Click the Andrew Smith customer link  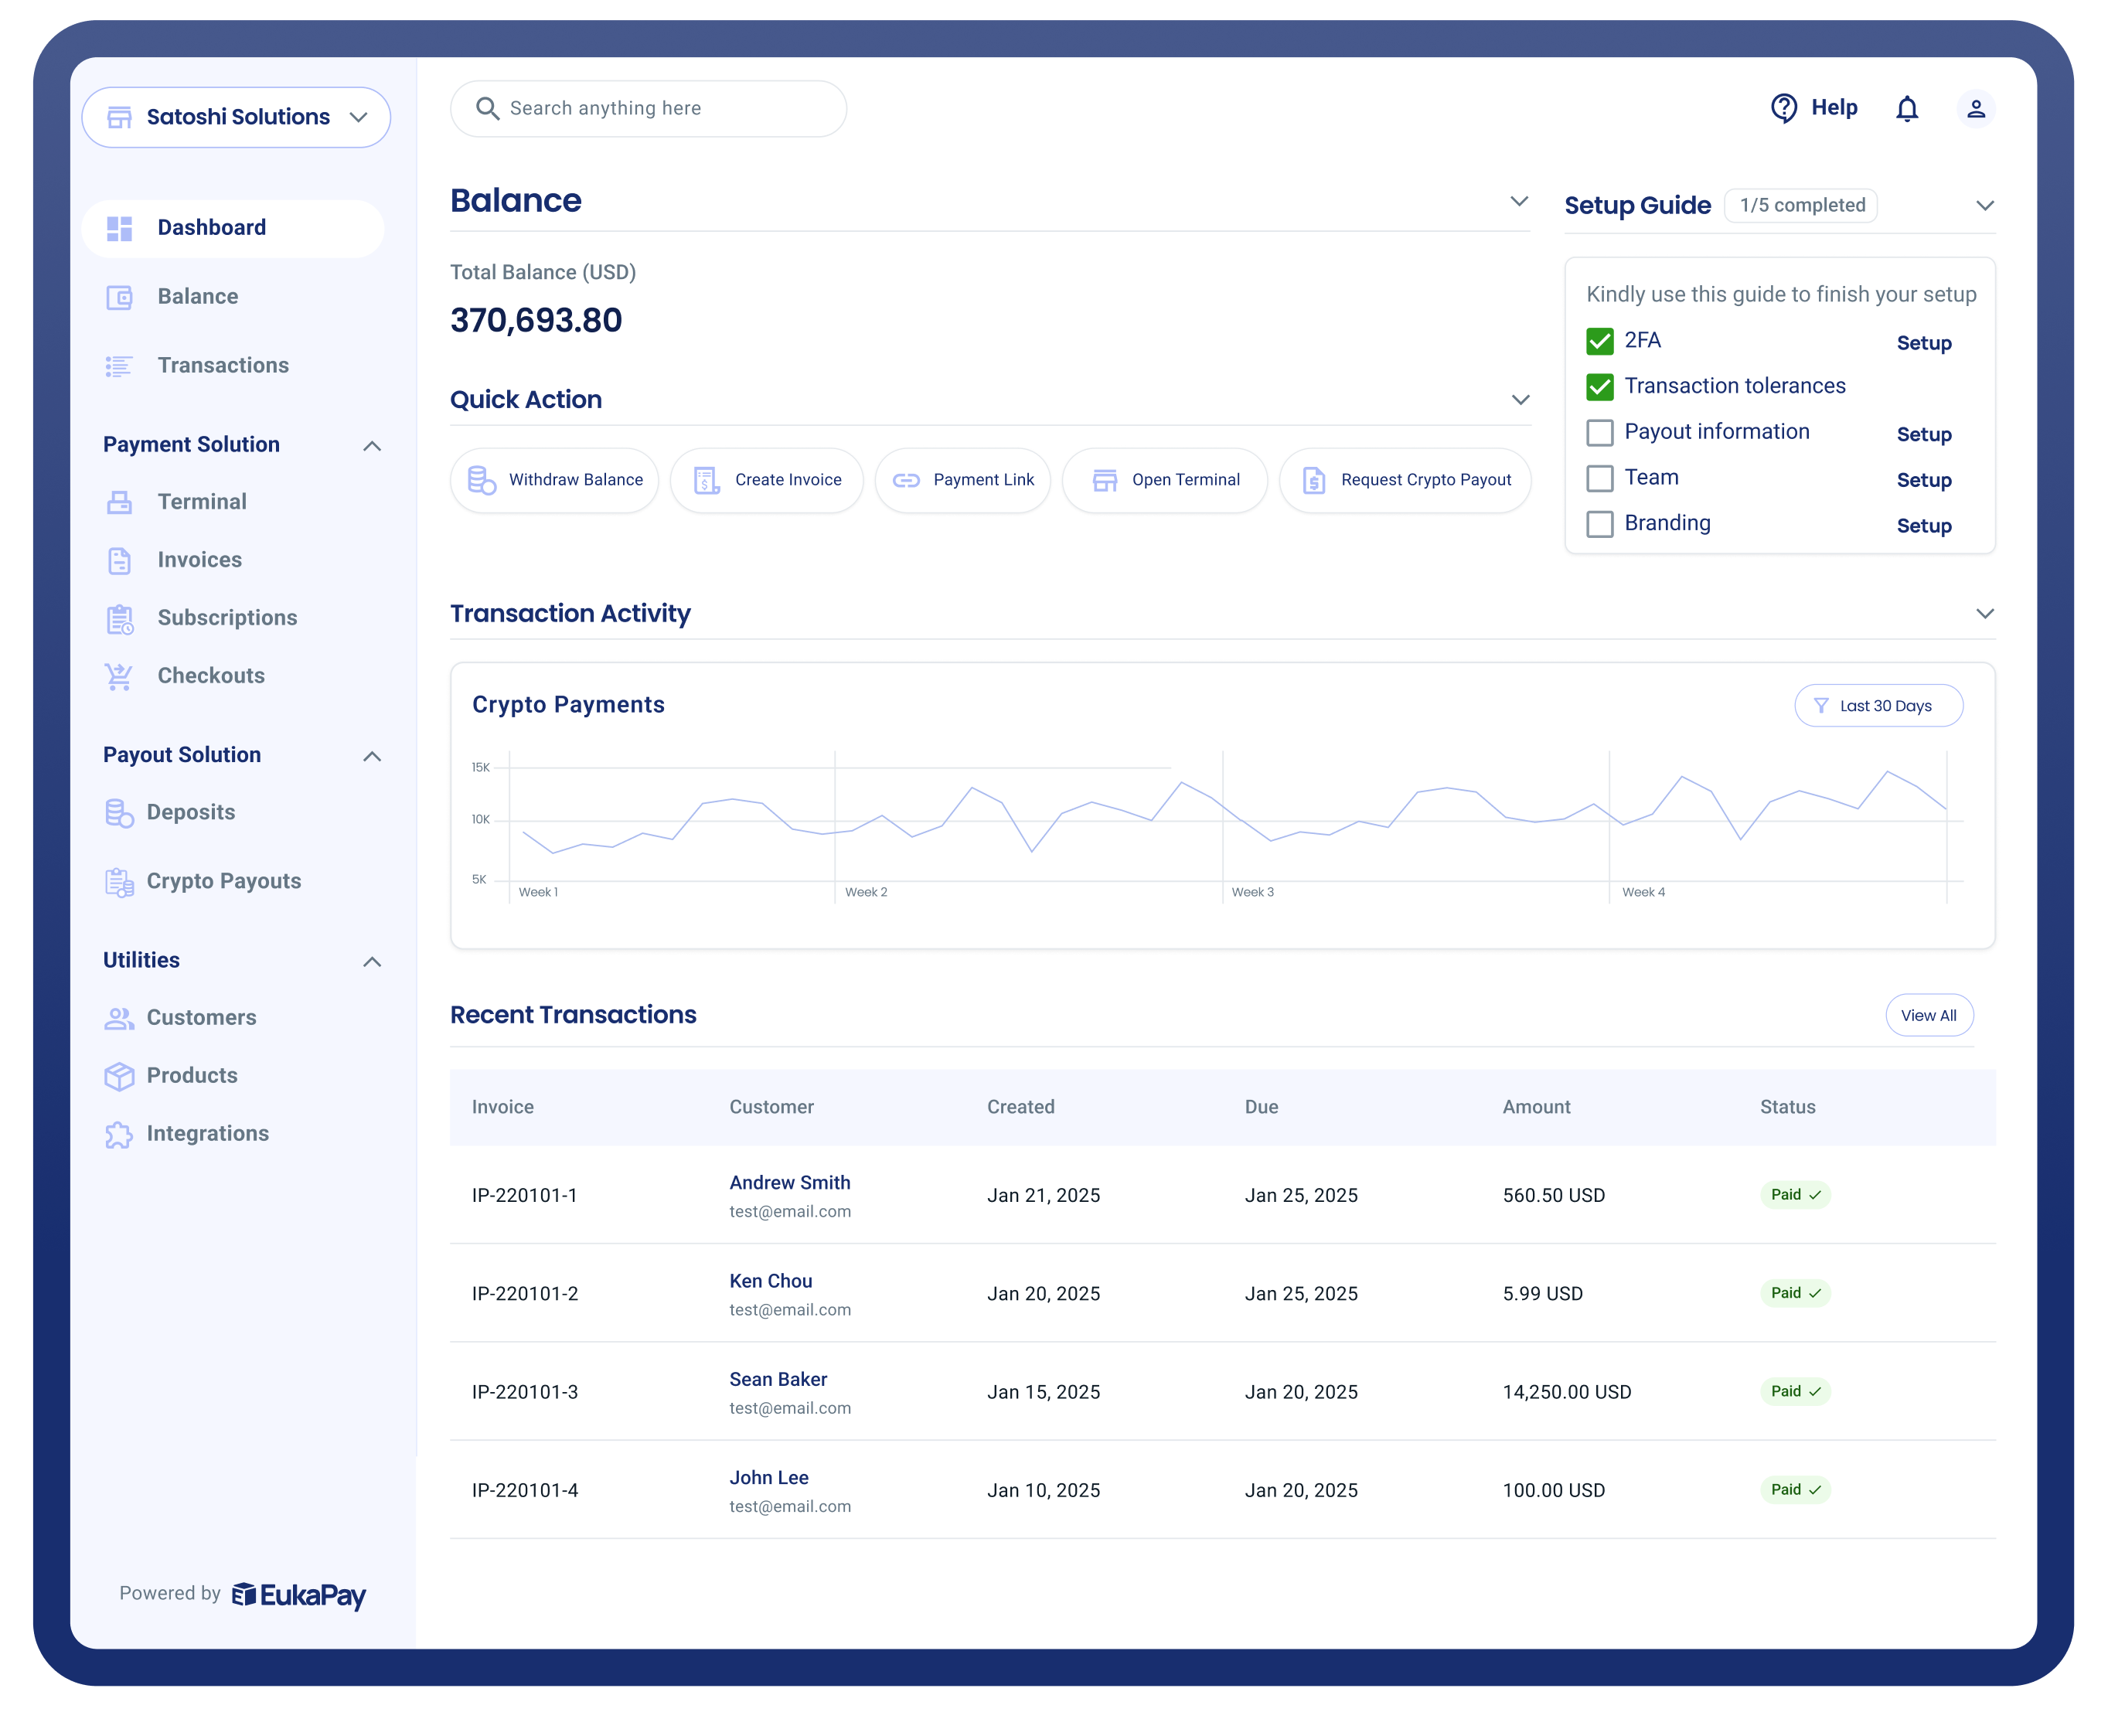(789, 1182)
